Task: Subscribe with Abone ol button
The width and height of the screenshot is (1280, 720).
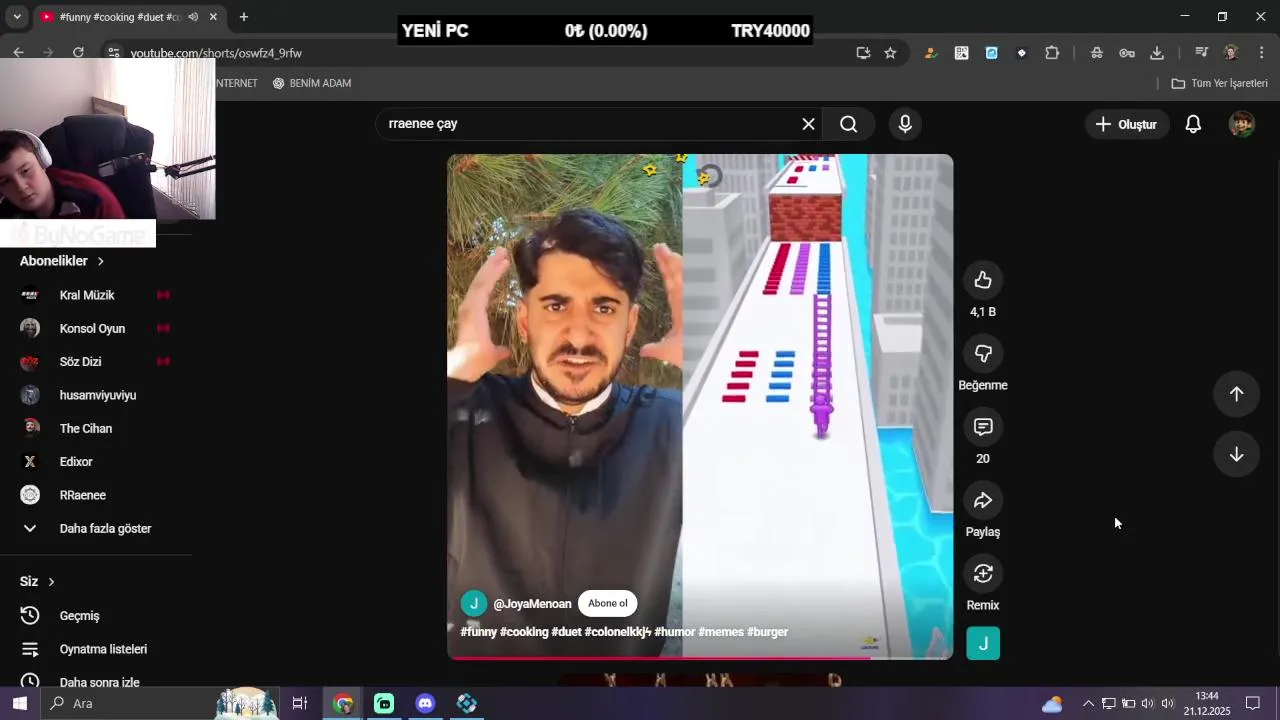Action: click(x=607, y=603)
